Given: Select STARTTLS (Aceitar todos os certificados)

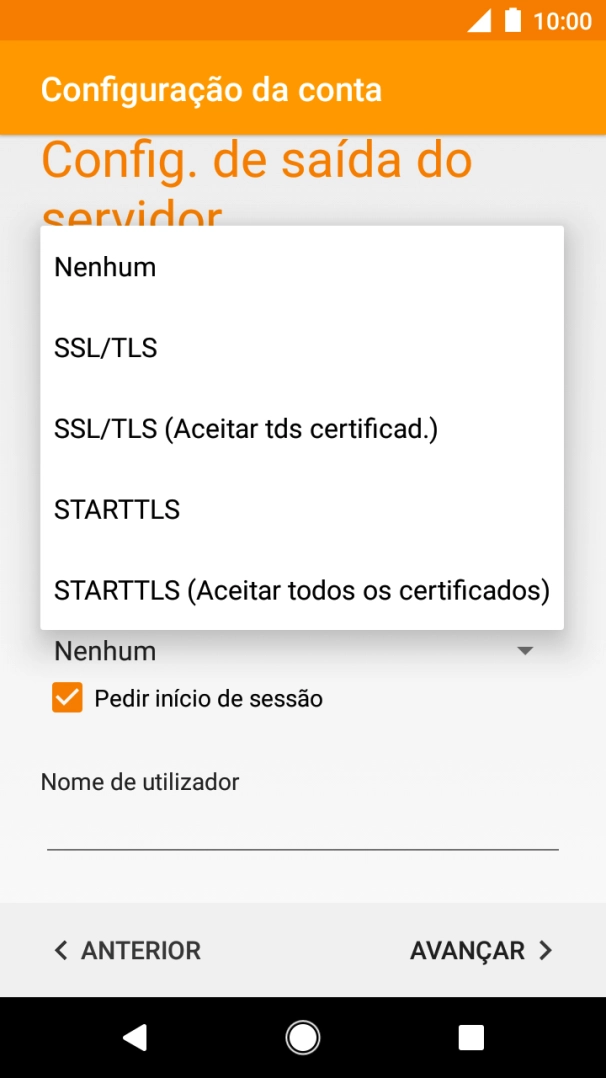Looking at the screenshot, I should [300, 590].
